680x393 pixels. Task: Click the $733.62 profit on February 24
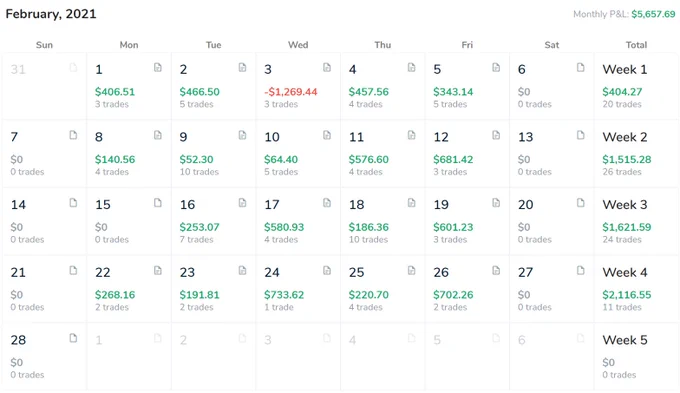click(284, 295)
